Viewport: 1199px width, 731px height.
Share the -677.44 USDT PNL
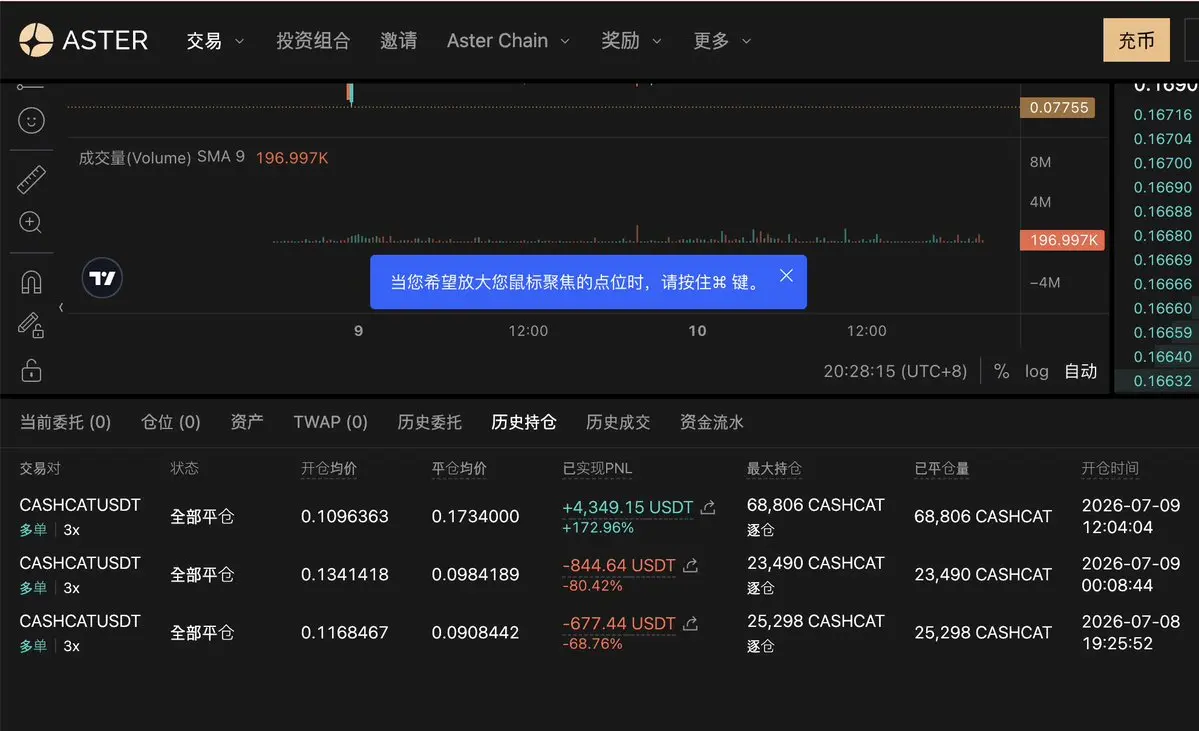[690, 623]
